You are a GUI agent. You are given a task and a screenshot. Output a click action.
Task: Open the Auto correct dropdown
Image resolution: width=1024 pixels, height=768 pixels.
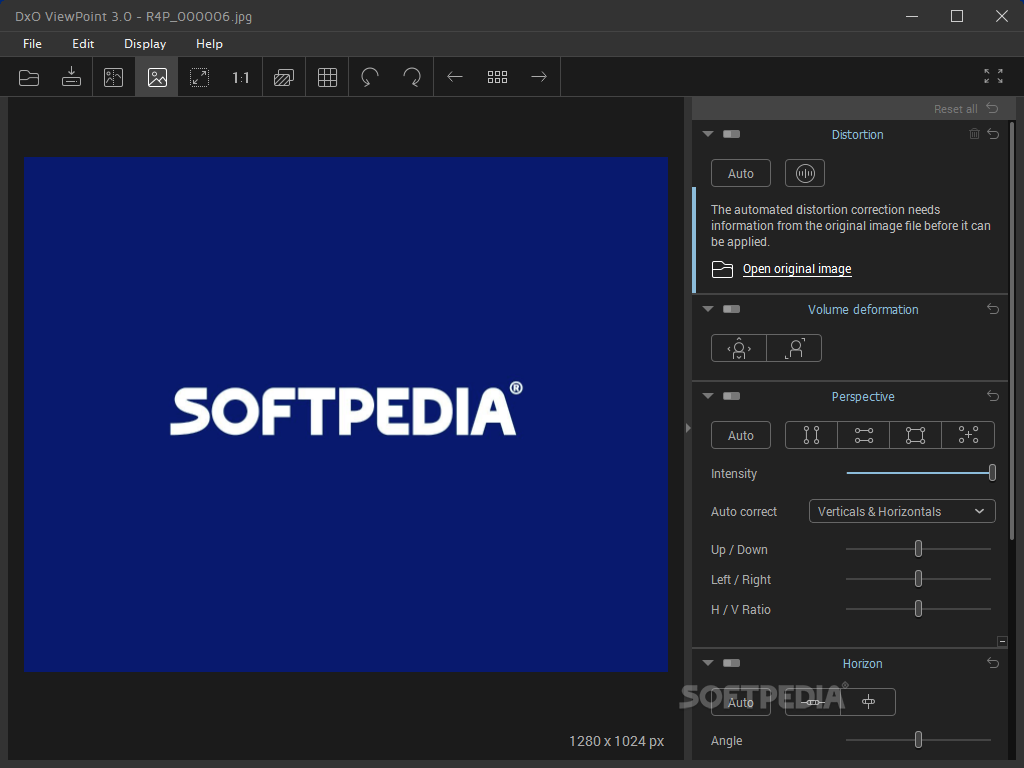902,511
